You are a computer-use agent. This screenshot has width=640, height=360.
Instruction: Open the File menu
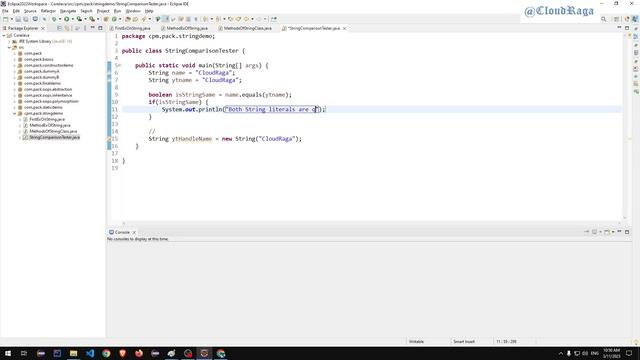pyautogui.click(x=5, y=11)
